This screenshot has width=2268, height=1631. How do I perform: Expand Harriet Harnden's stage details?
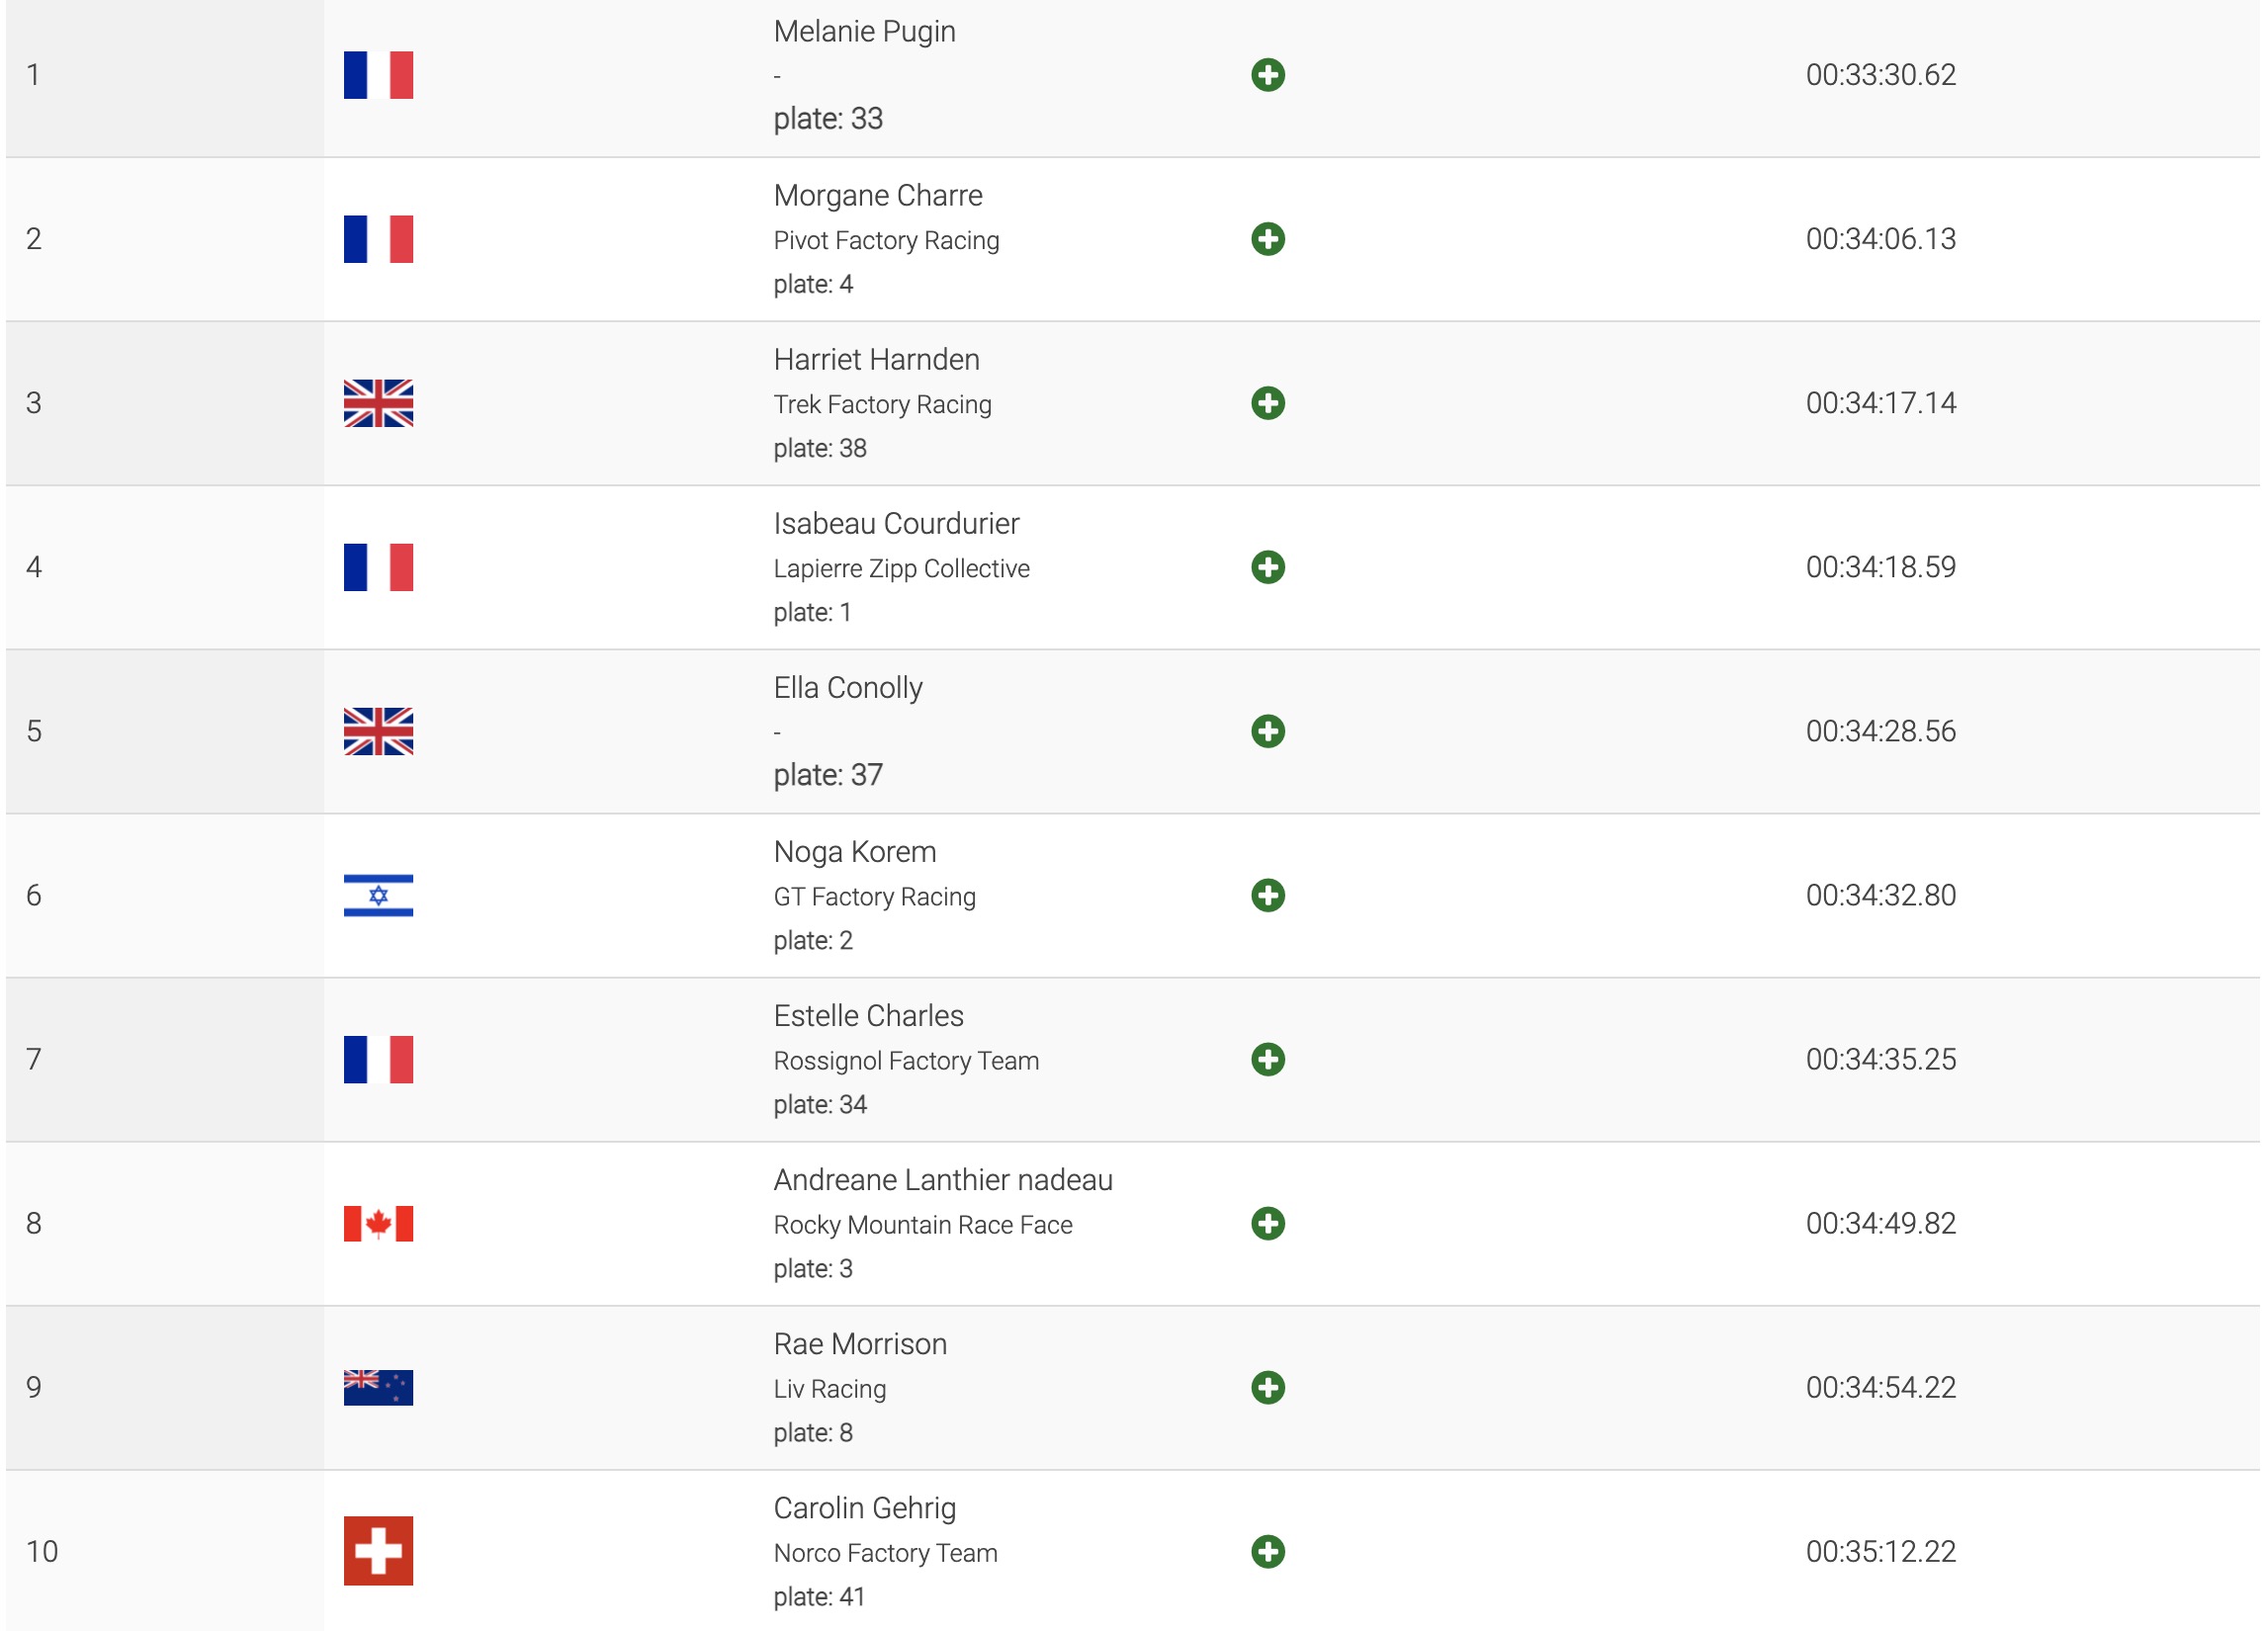(1267, 403)
